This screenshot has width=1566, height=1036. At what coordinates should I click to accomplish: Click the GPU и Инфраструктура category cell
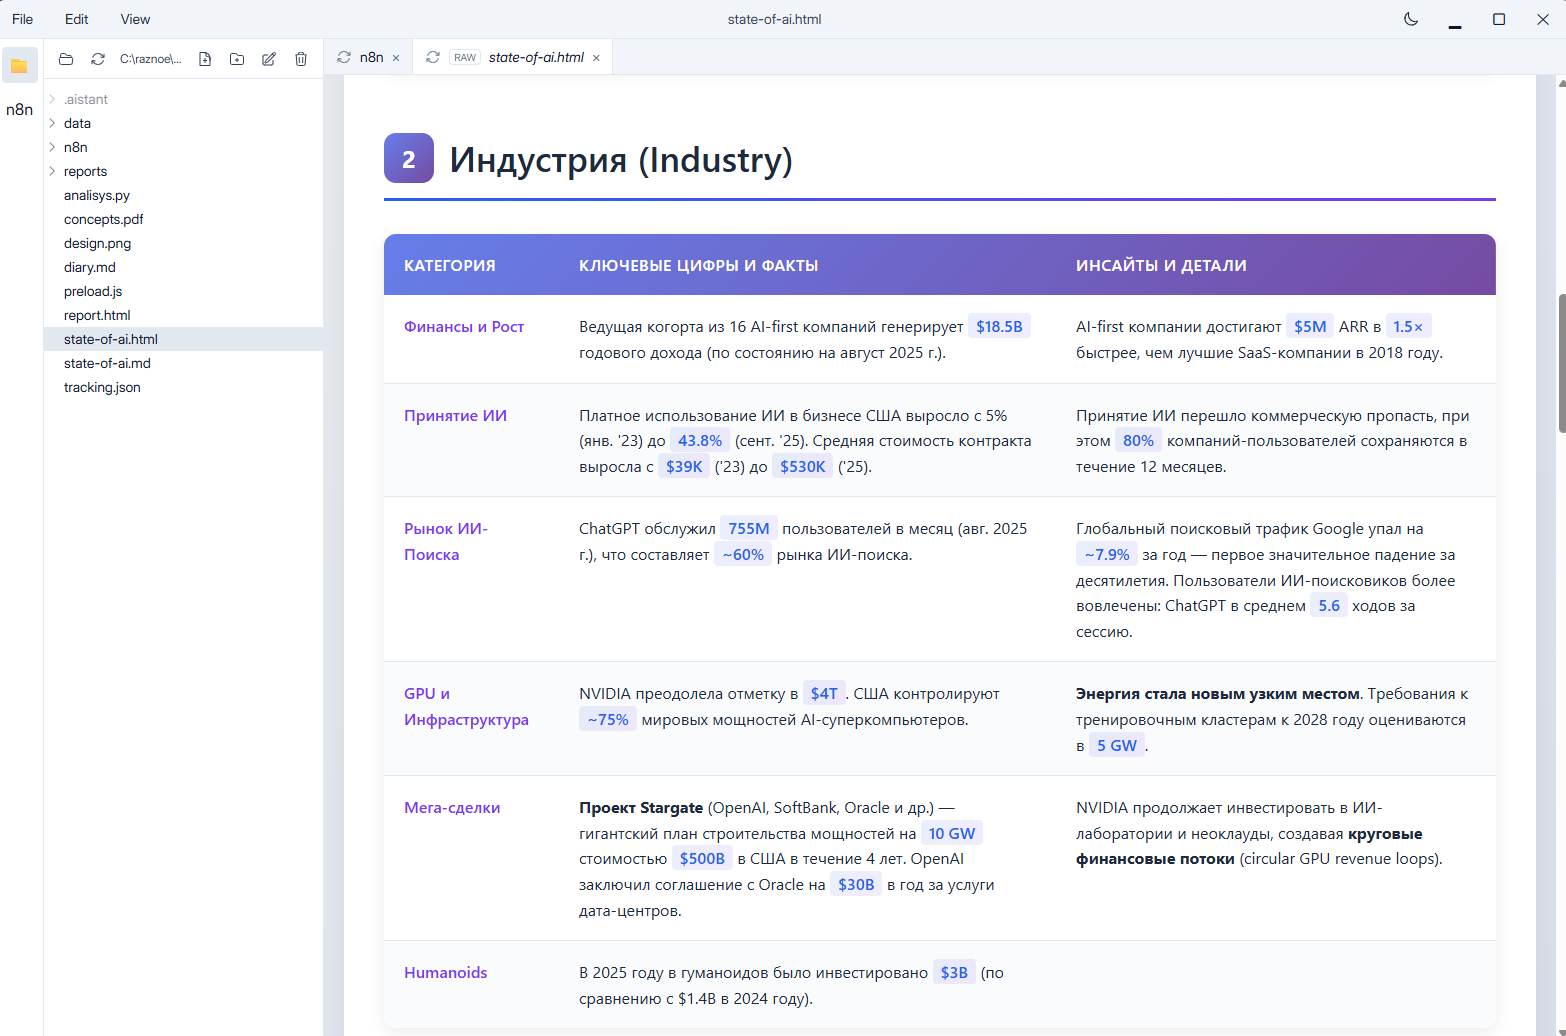[x=466, y=706]
